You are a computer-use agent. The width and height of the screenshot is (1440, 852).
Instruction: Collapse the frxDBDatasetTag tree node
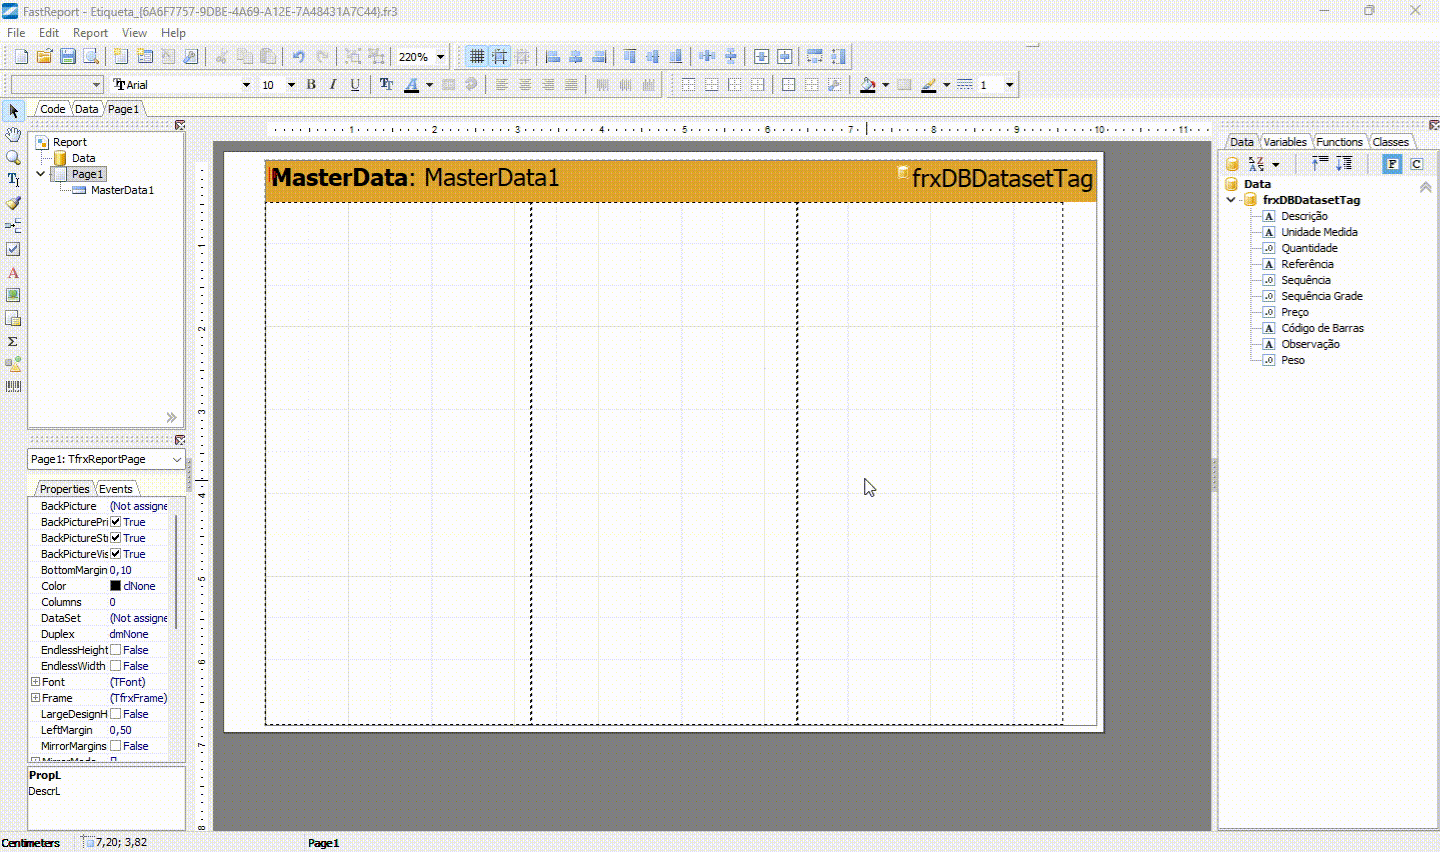tap(1231, 200)
